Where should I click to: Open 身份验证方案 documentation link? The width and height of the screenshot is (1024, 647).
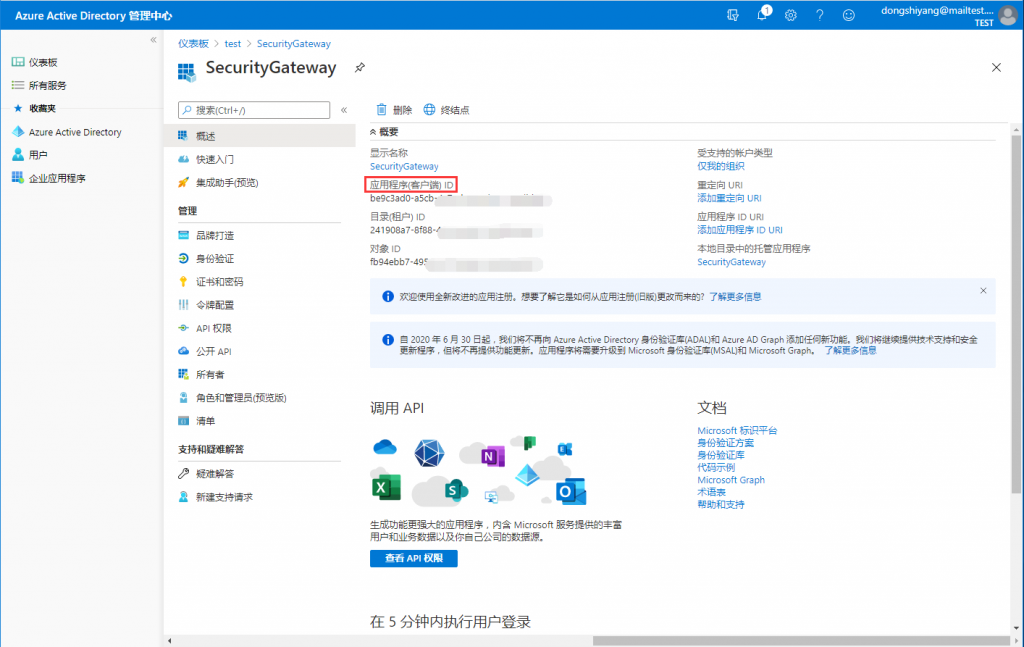click(x=725, y=443)
